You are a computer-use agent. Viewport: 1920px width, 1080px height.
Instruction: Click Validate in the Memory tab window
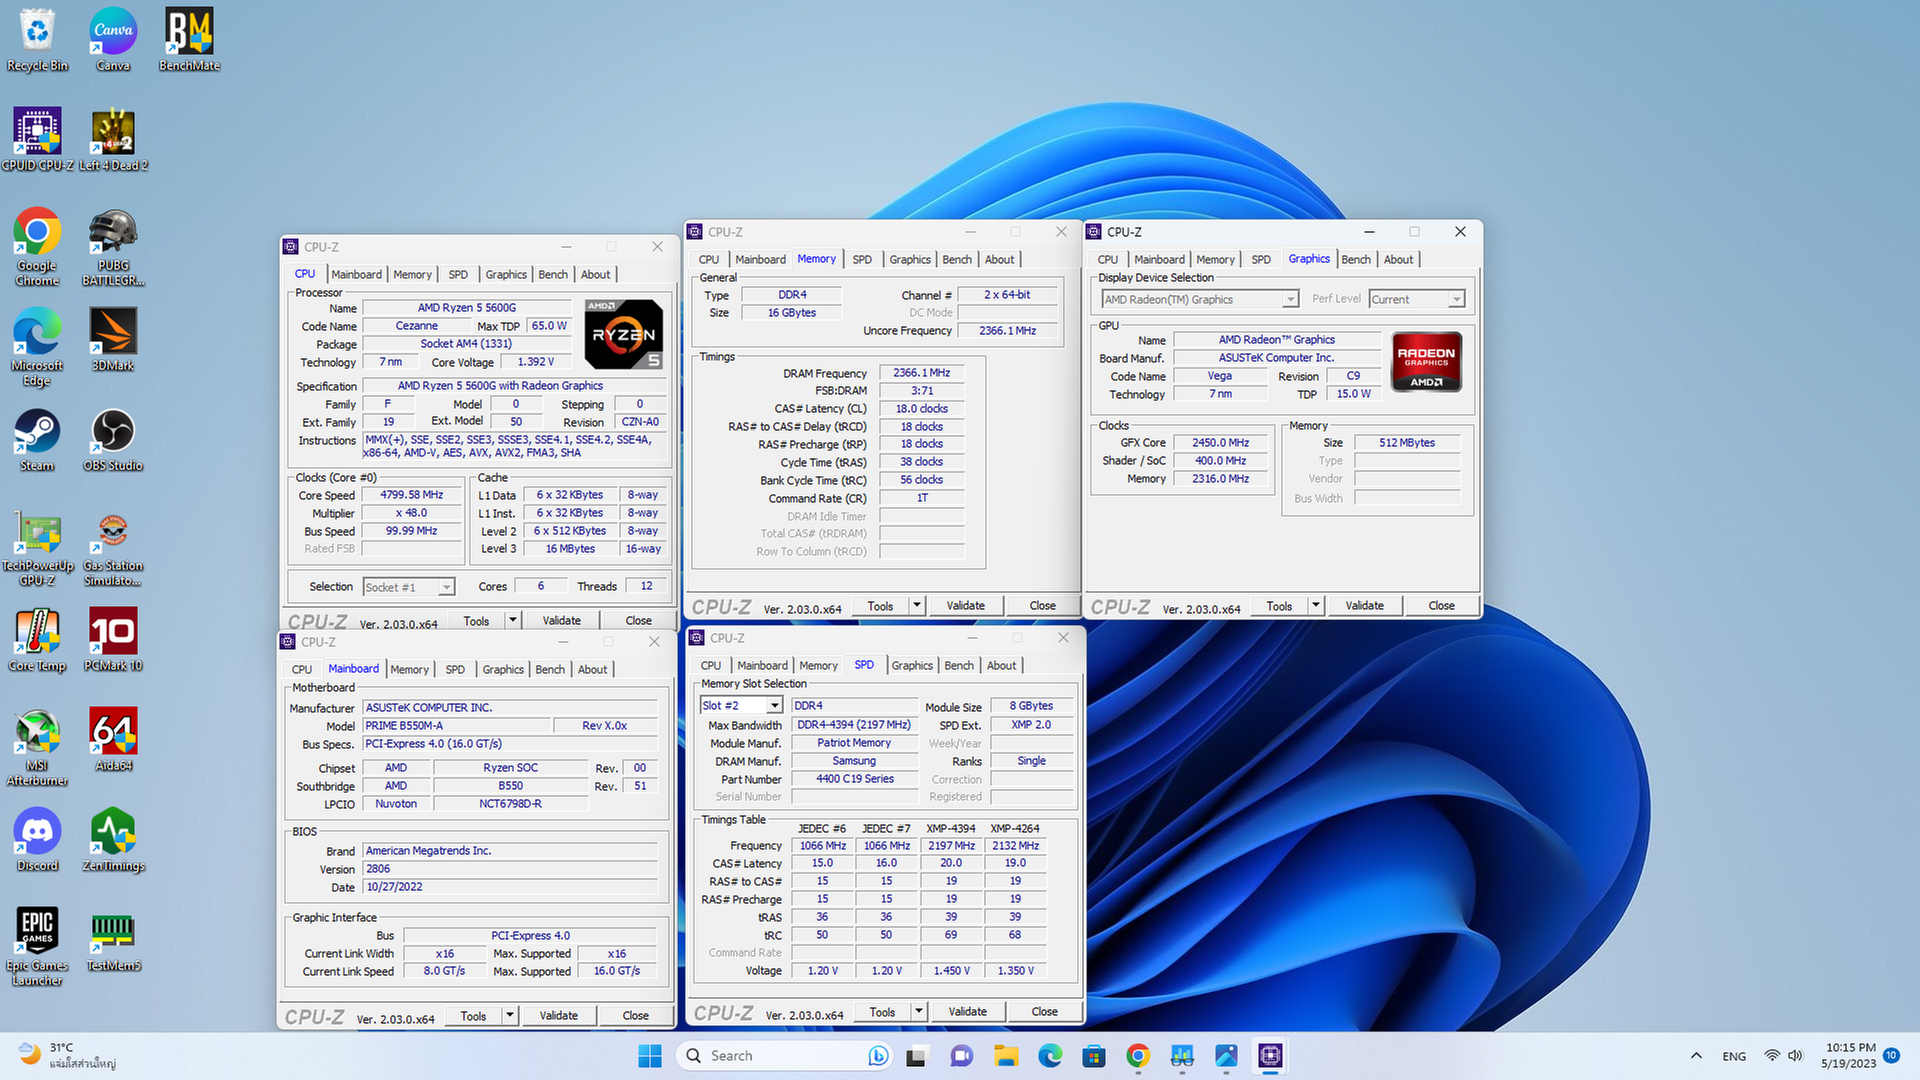pos(965,605)
